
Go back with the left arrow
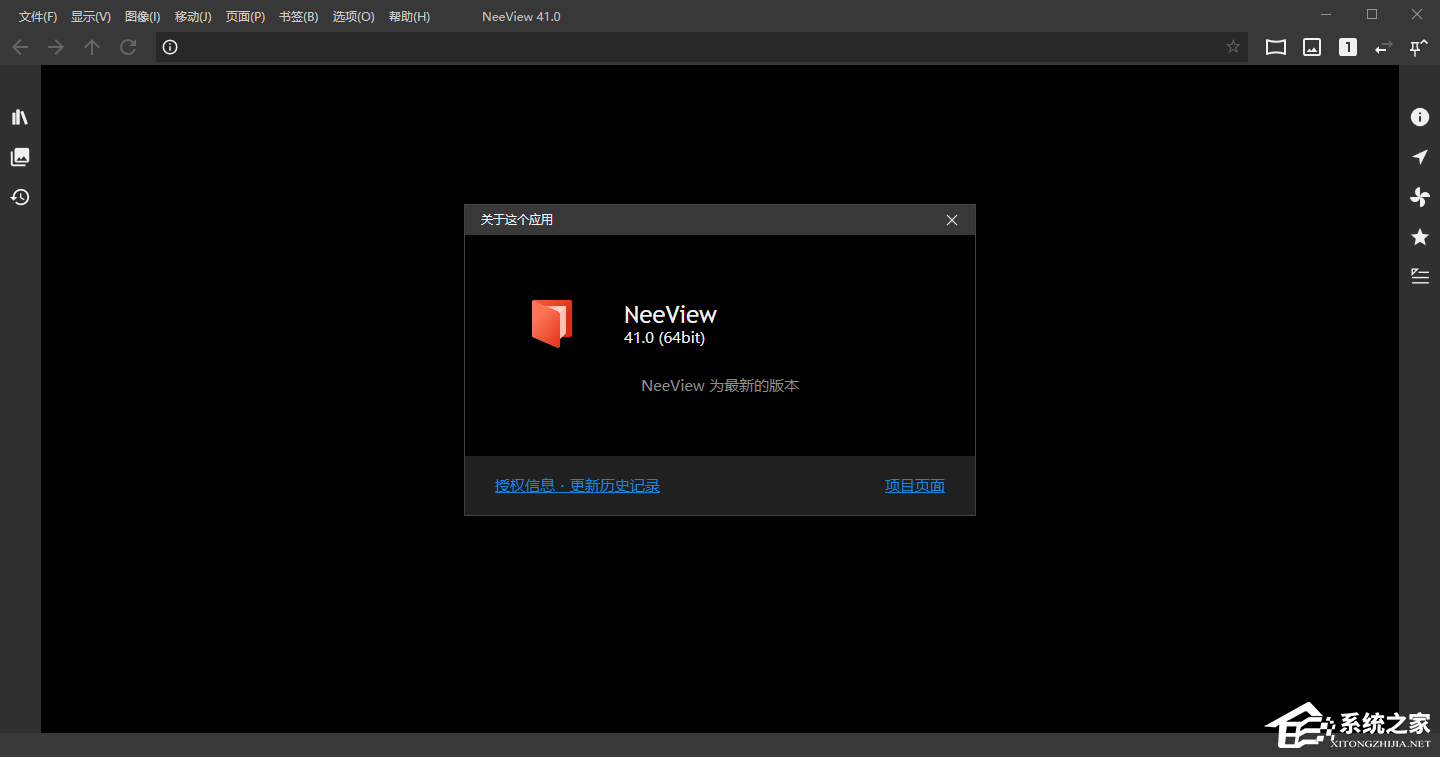[x=20, y=47]
